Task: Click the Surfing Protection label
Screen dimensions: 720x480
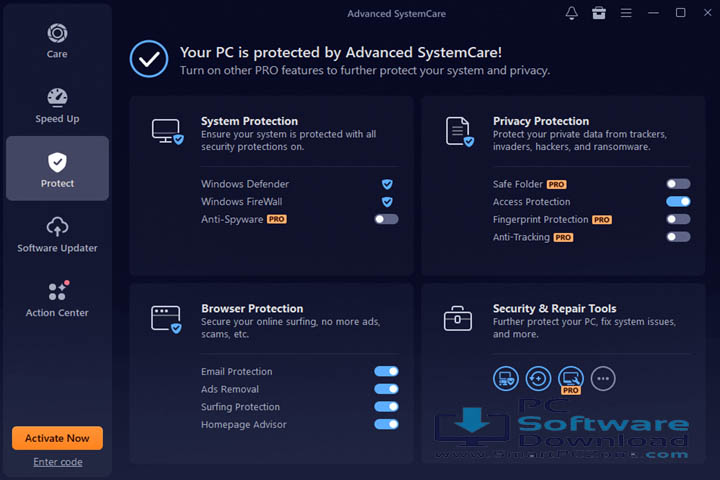Action: pos(240,407)
